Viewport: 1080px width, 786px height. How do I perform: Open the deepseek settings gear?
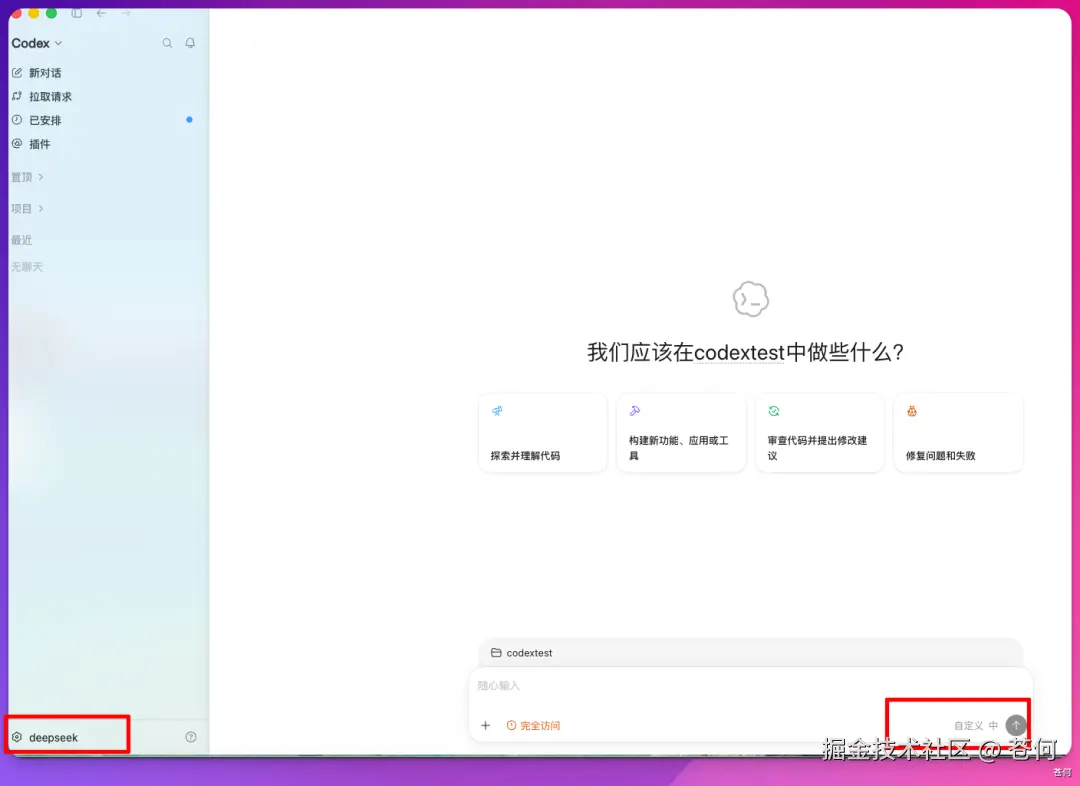(x=17, y=737)
